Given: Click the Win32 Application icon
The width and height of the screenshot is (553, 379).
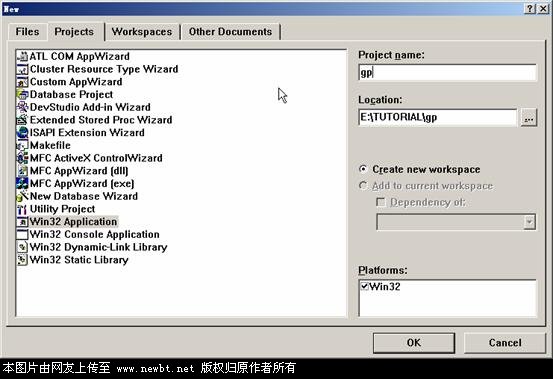Looking at the screenshot, I should 22,222.
